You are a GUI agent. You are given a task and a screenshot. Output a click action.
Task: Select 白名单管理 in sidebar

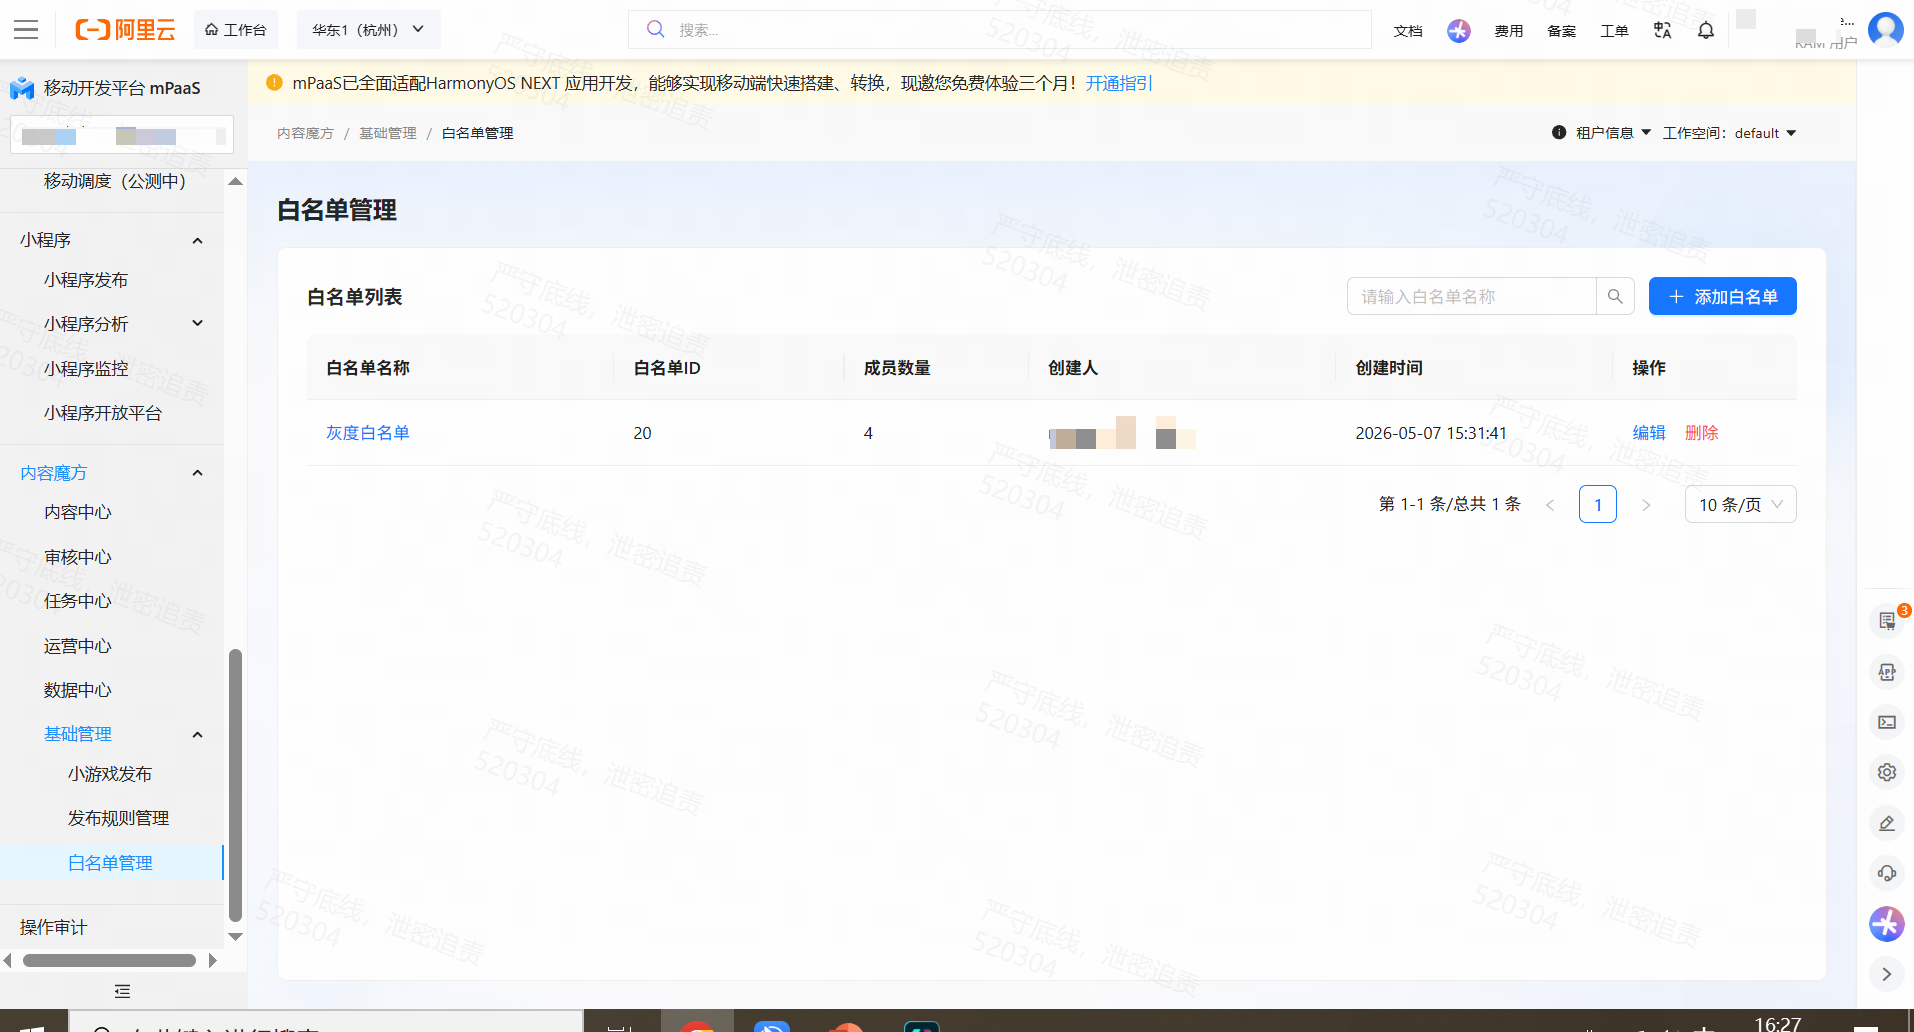coord(111,863)
